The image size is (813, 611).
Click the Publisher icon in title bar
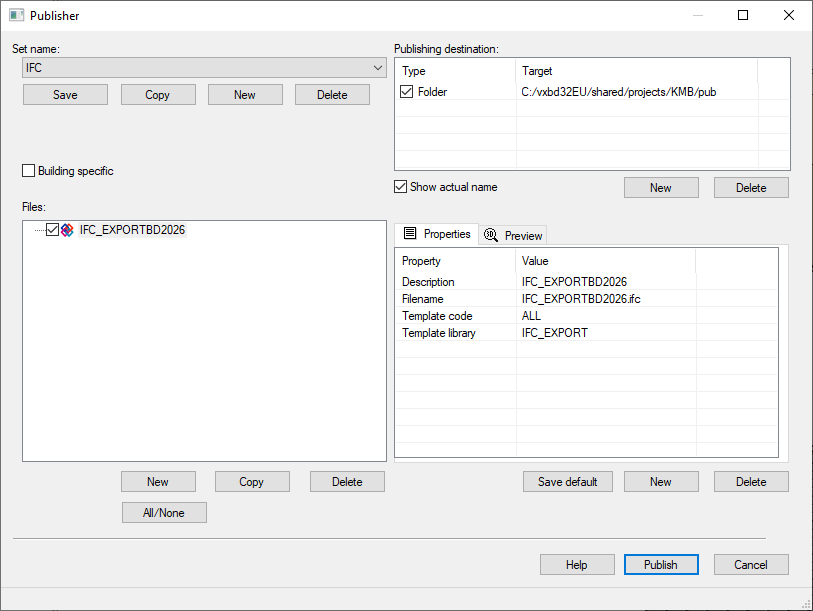pos(17,15)
